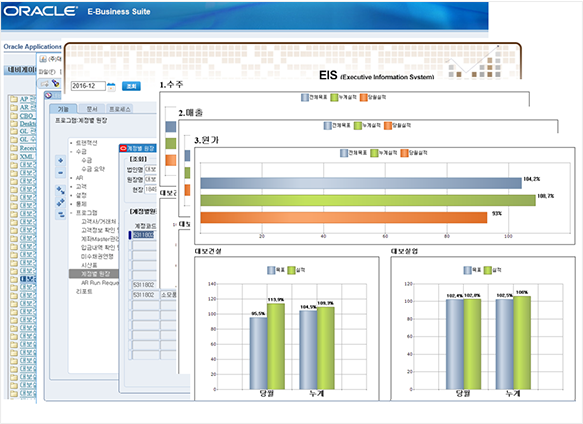The image size is (583, 424).
Task: Open the AP responsibility link
Action: pos(28,99)
